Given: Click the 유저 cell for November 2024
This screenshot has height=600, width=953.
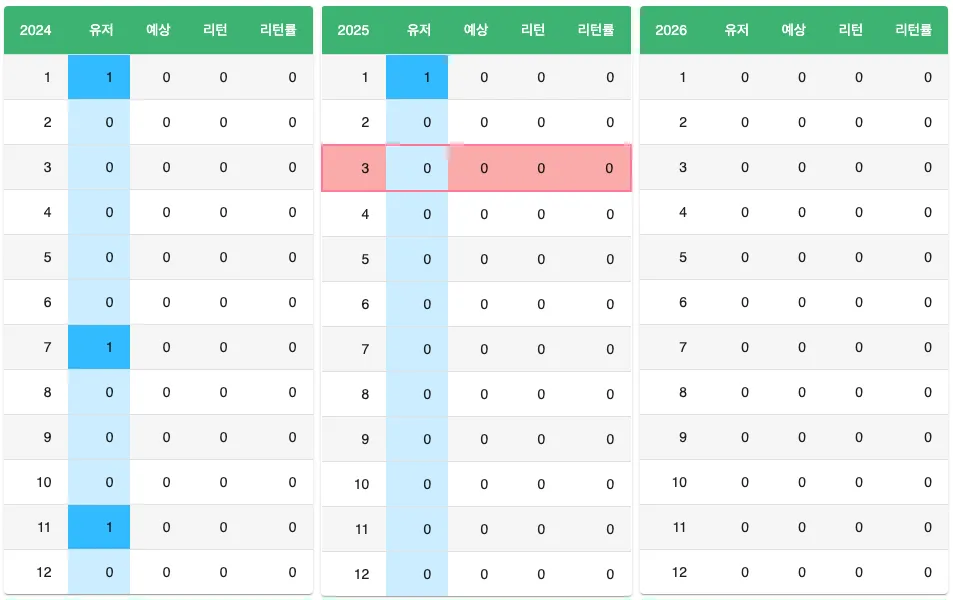Looking at the screenshot, I should [x=99, y=527].
